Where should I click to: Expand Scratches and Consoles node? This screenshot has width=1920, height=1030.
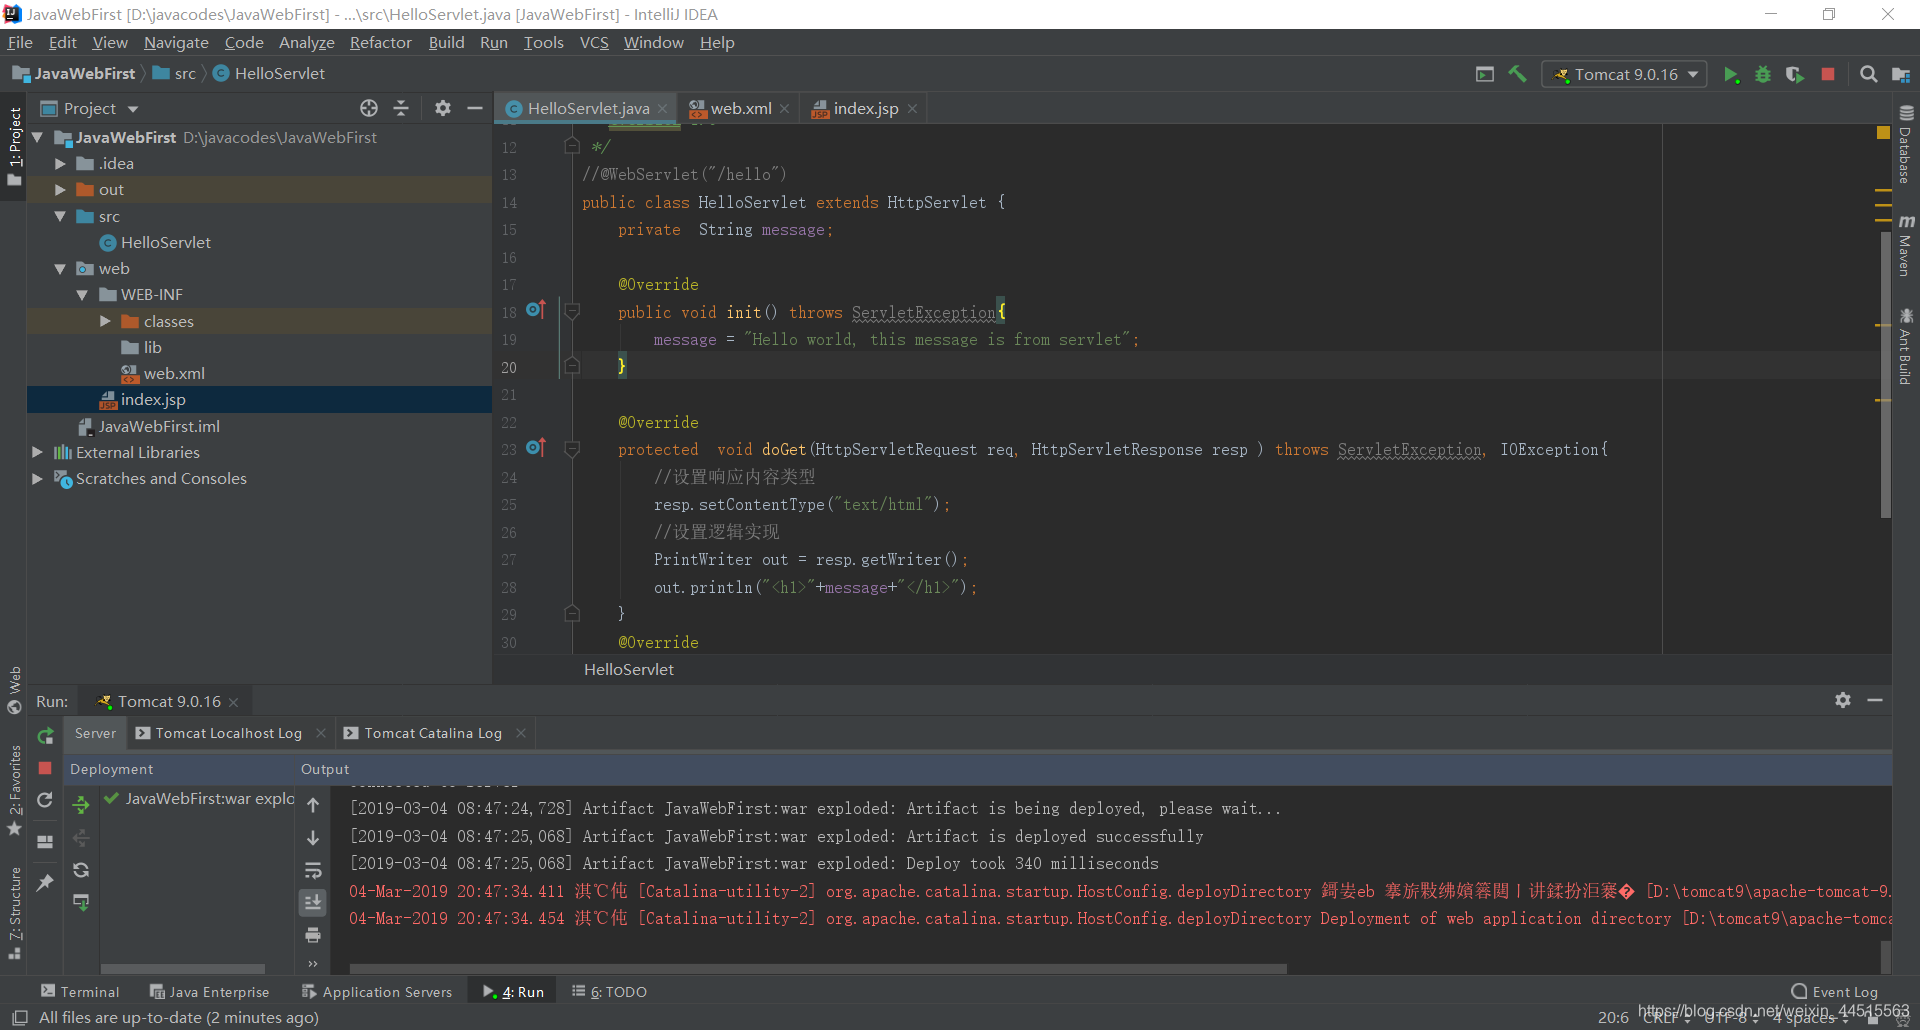click(37, 478)
